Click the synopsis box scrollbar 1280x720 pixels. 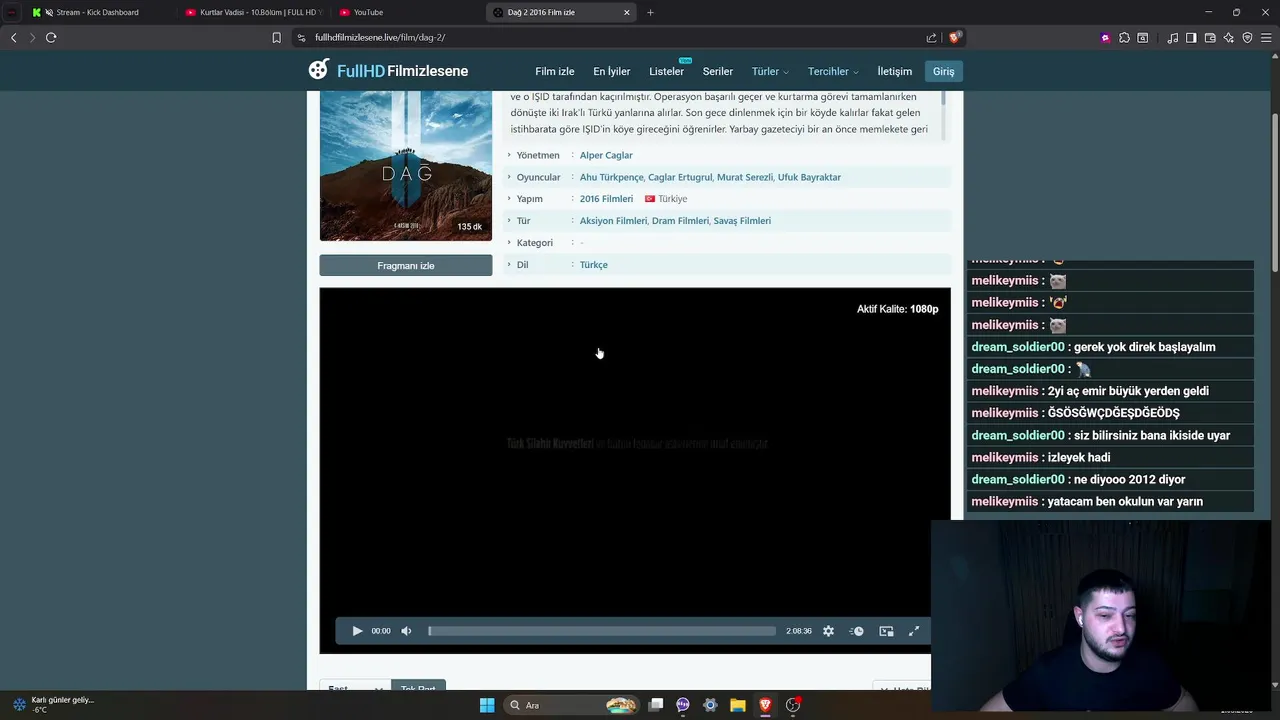click(944, 100)
